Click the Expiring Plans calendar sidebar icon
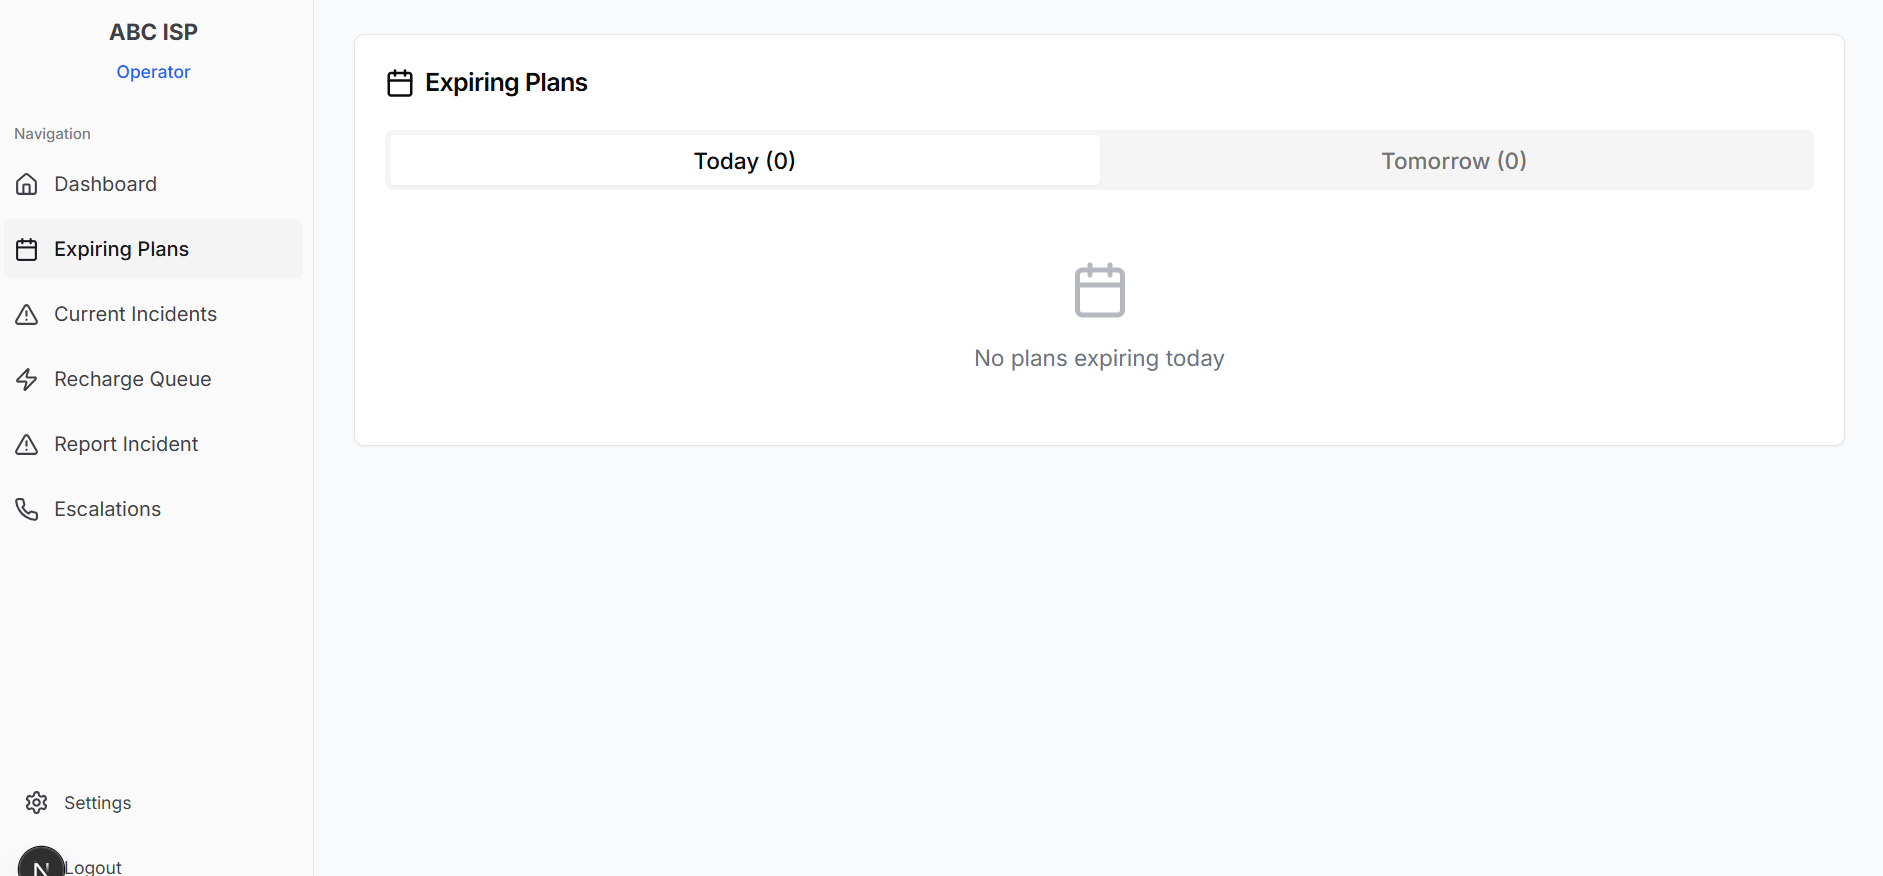This screenshot has height=876, width=1883. click(27, 249)
